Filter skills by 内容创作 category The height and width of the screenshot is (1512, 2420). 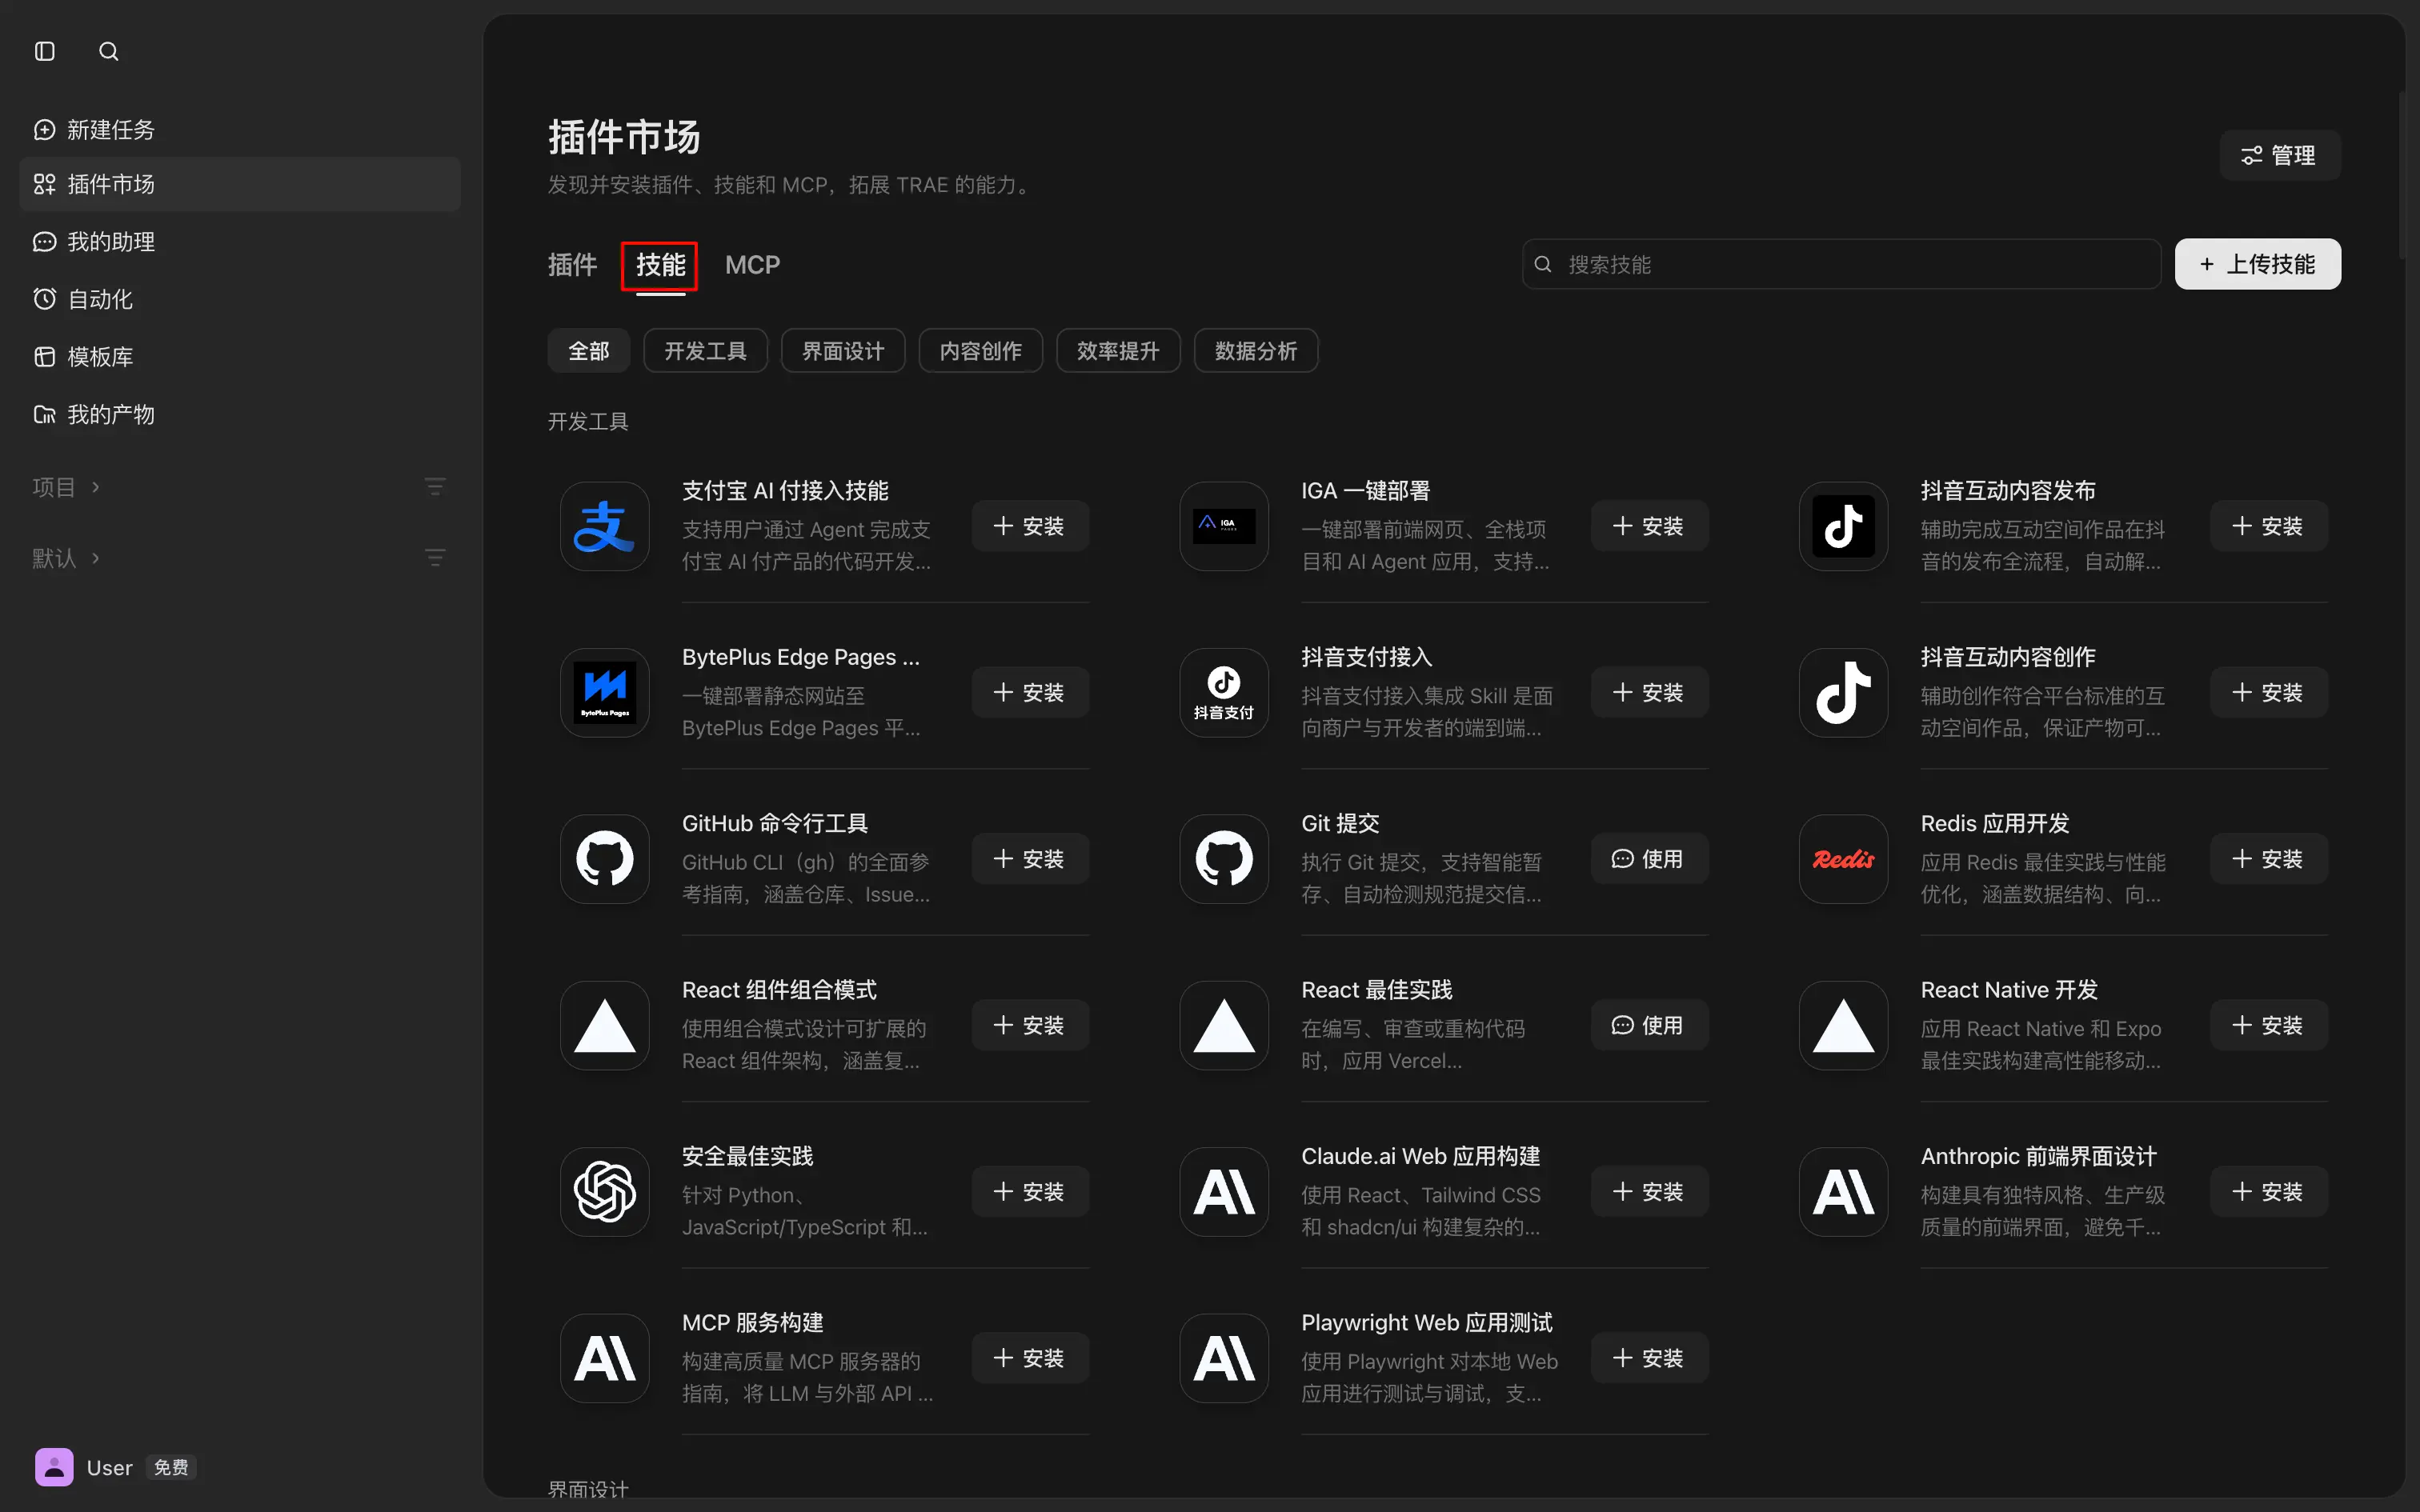(x=980, y=351)
